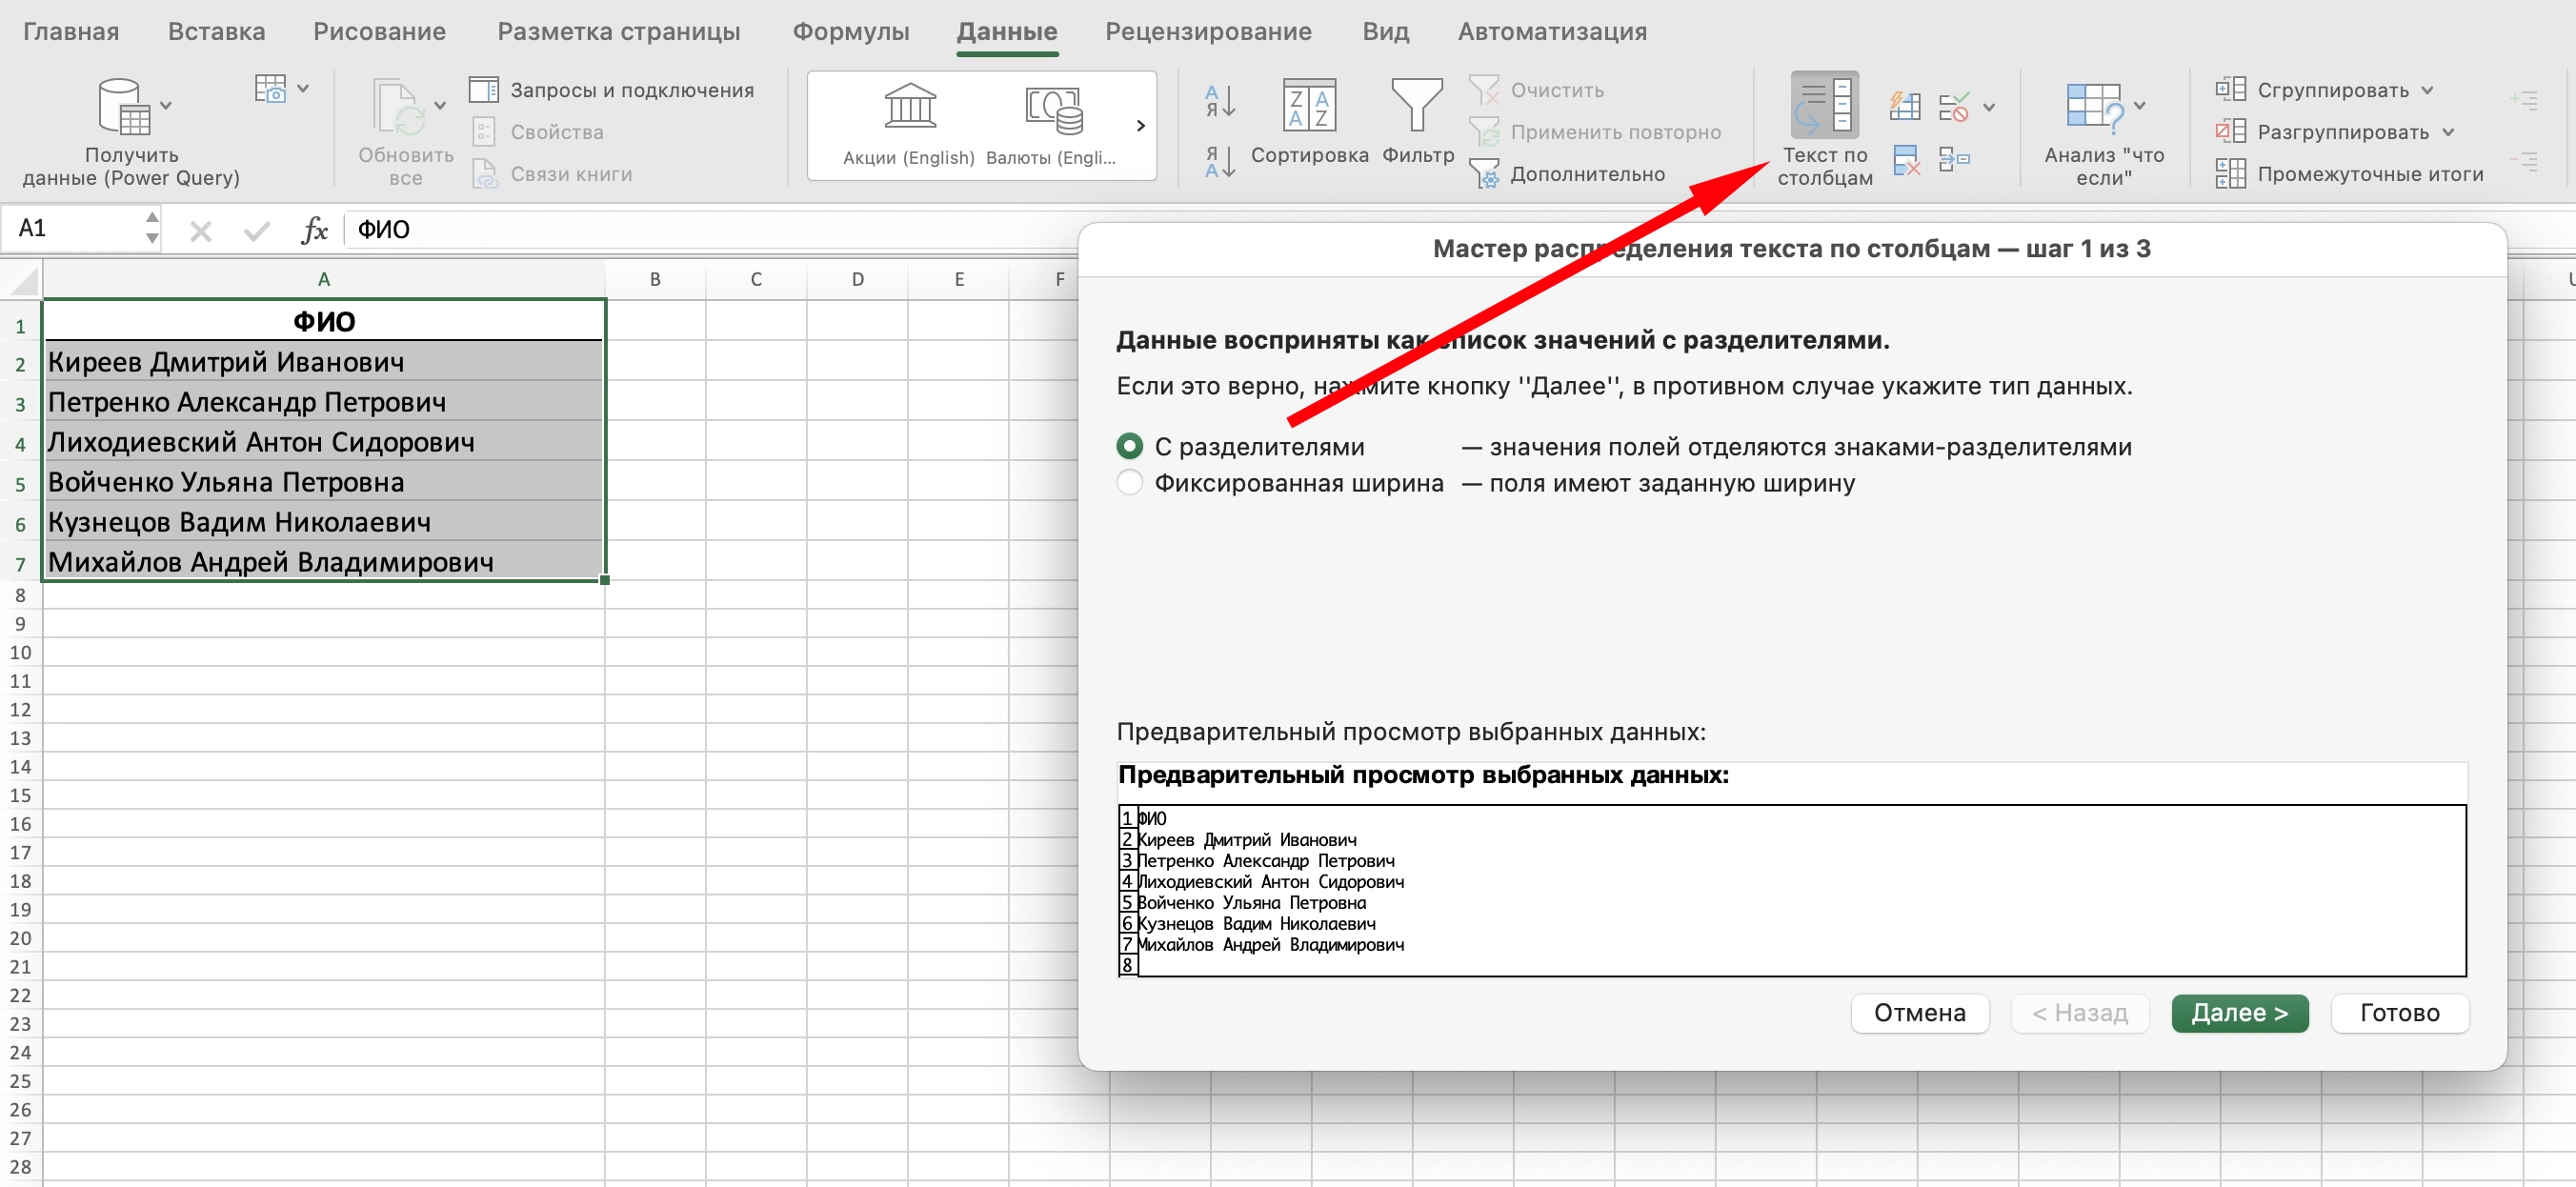
Task: Switch to the Формулы ribbon tab
Action: 850,31
